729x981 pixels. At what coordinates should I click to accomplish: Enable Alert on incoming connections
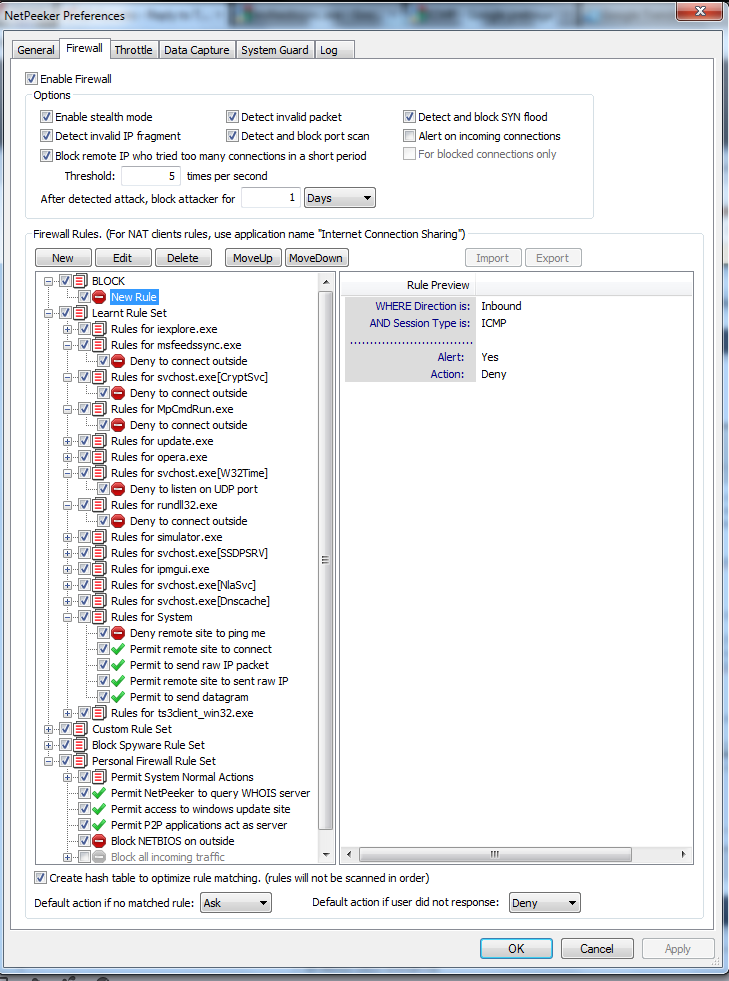coord(409,136)
